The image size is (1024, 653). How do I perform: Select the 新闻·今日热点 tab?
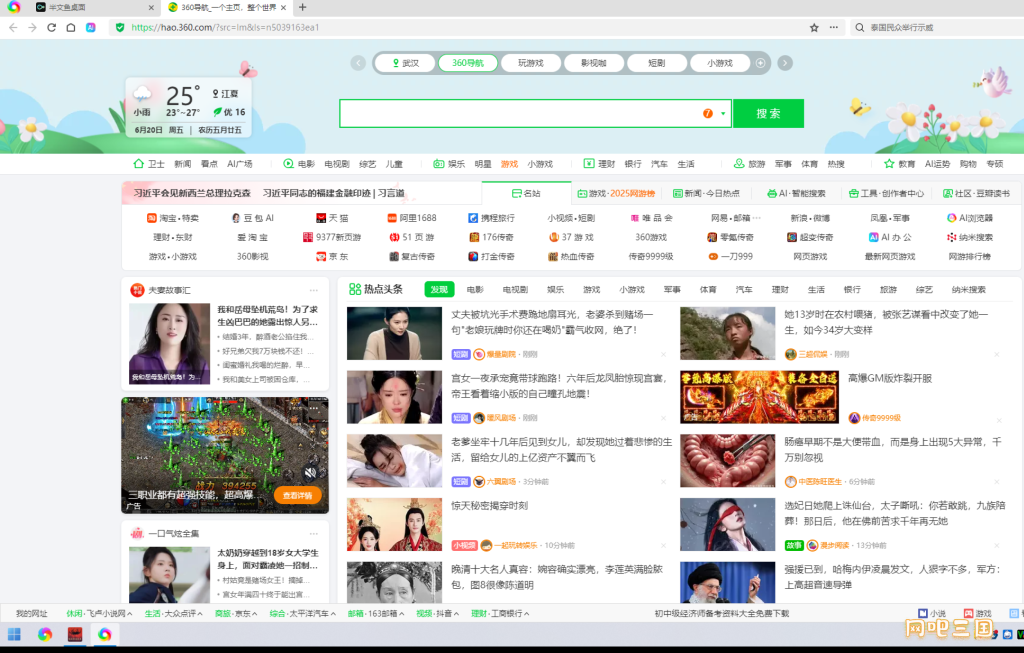point(707,193)
